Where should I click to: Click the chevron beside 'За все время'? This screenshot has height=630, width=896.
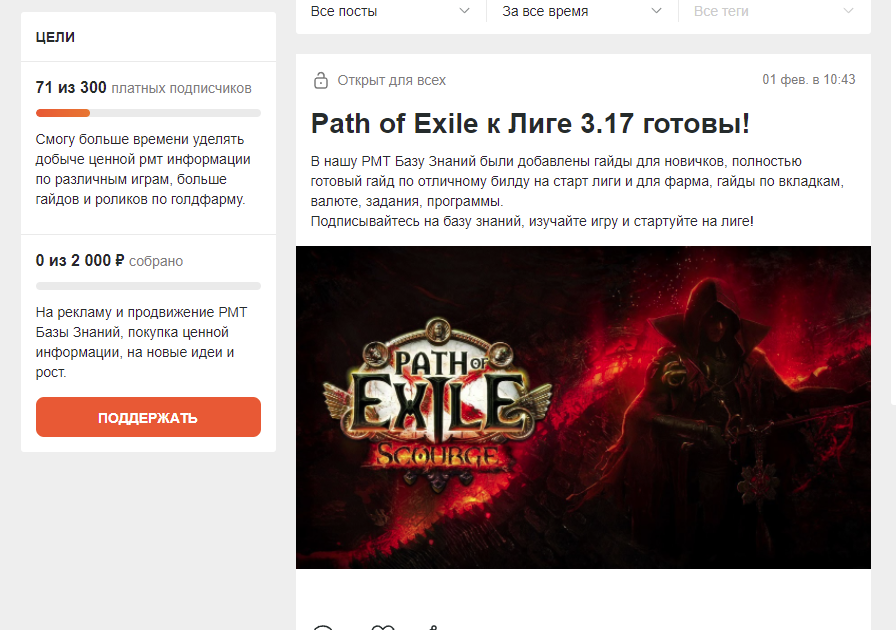click(x=657, y=10)
